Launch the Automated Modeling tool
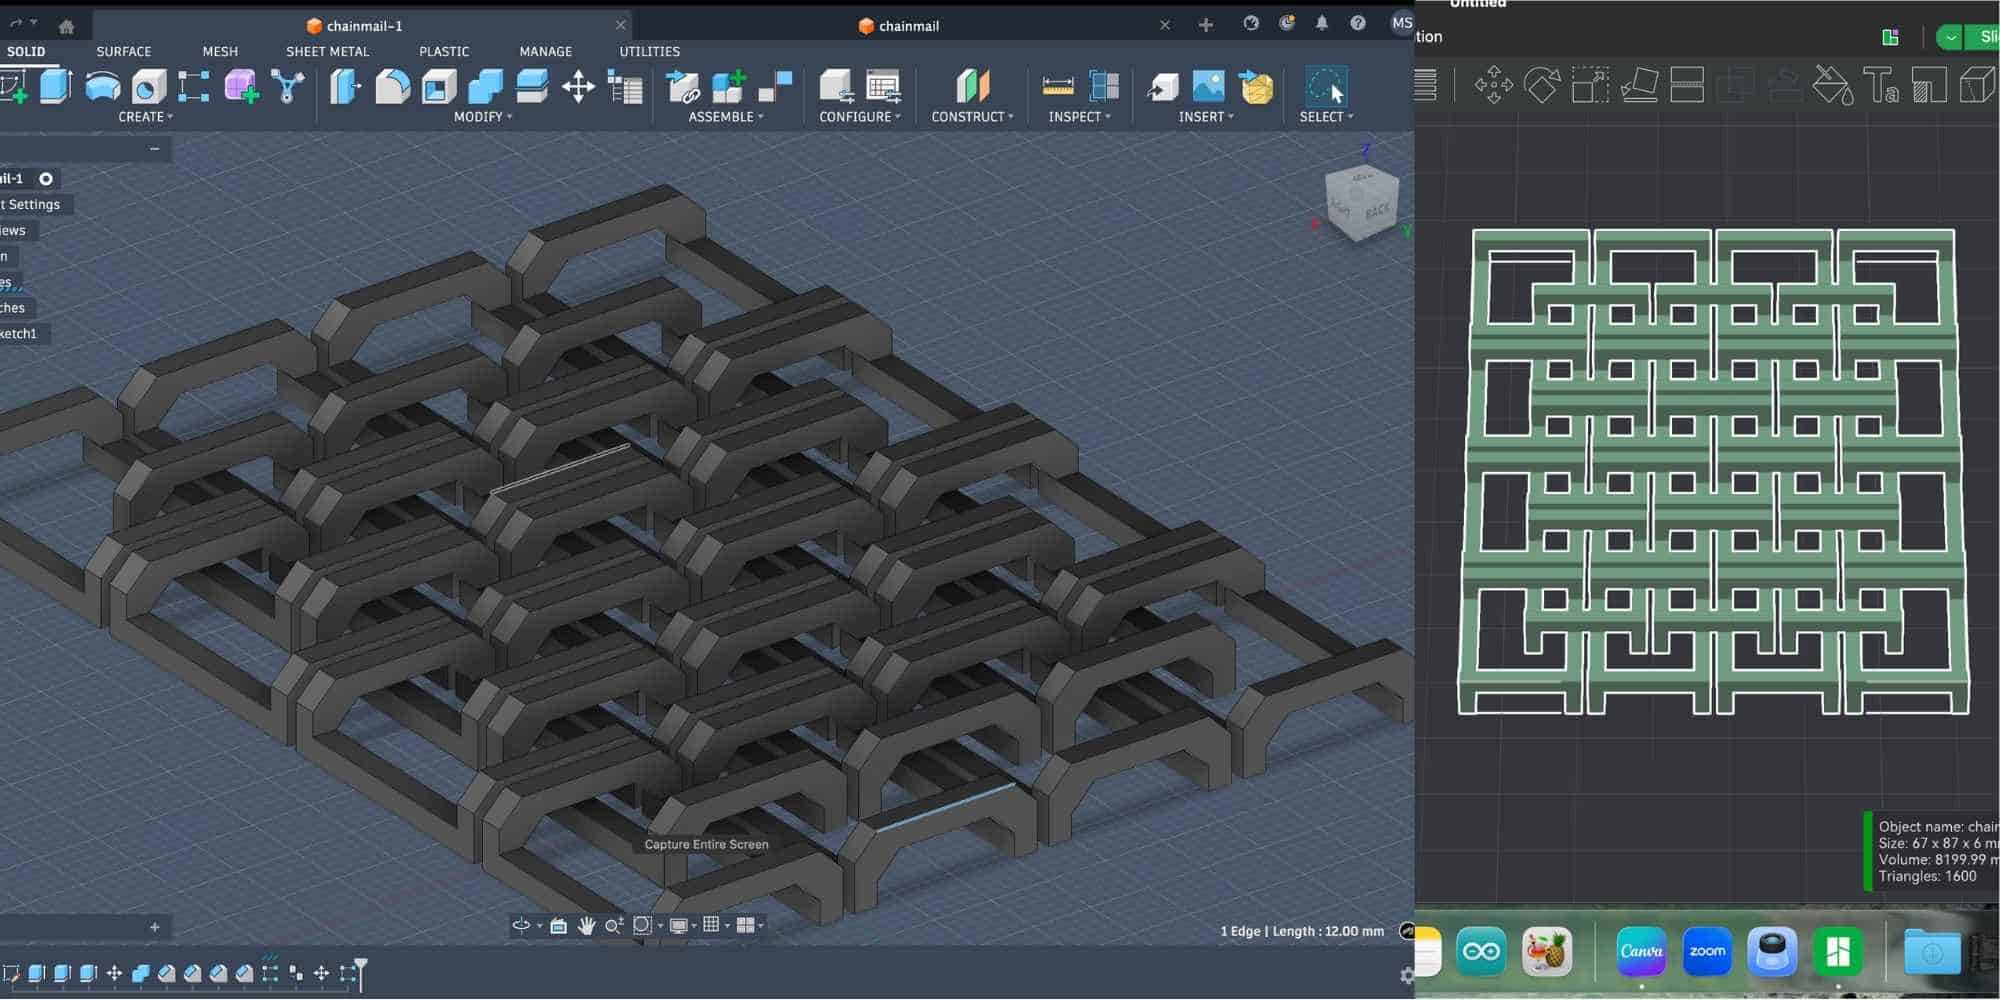 (287, 87)
